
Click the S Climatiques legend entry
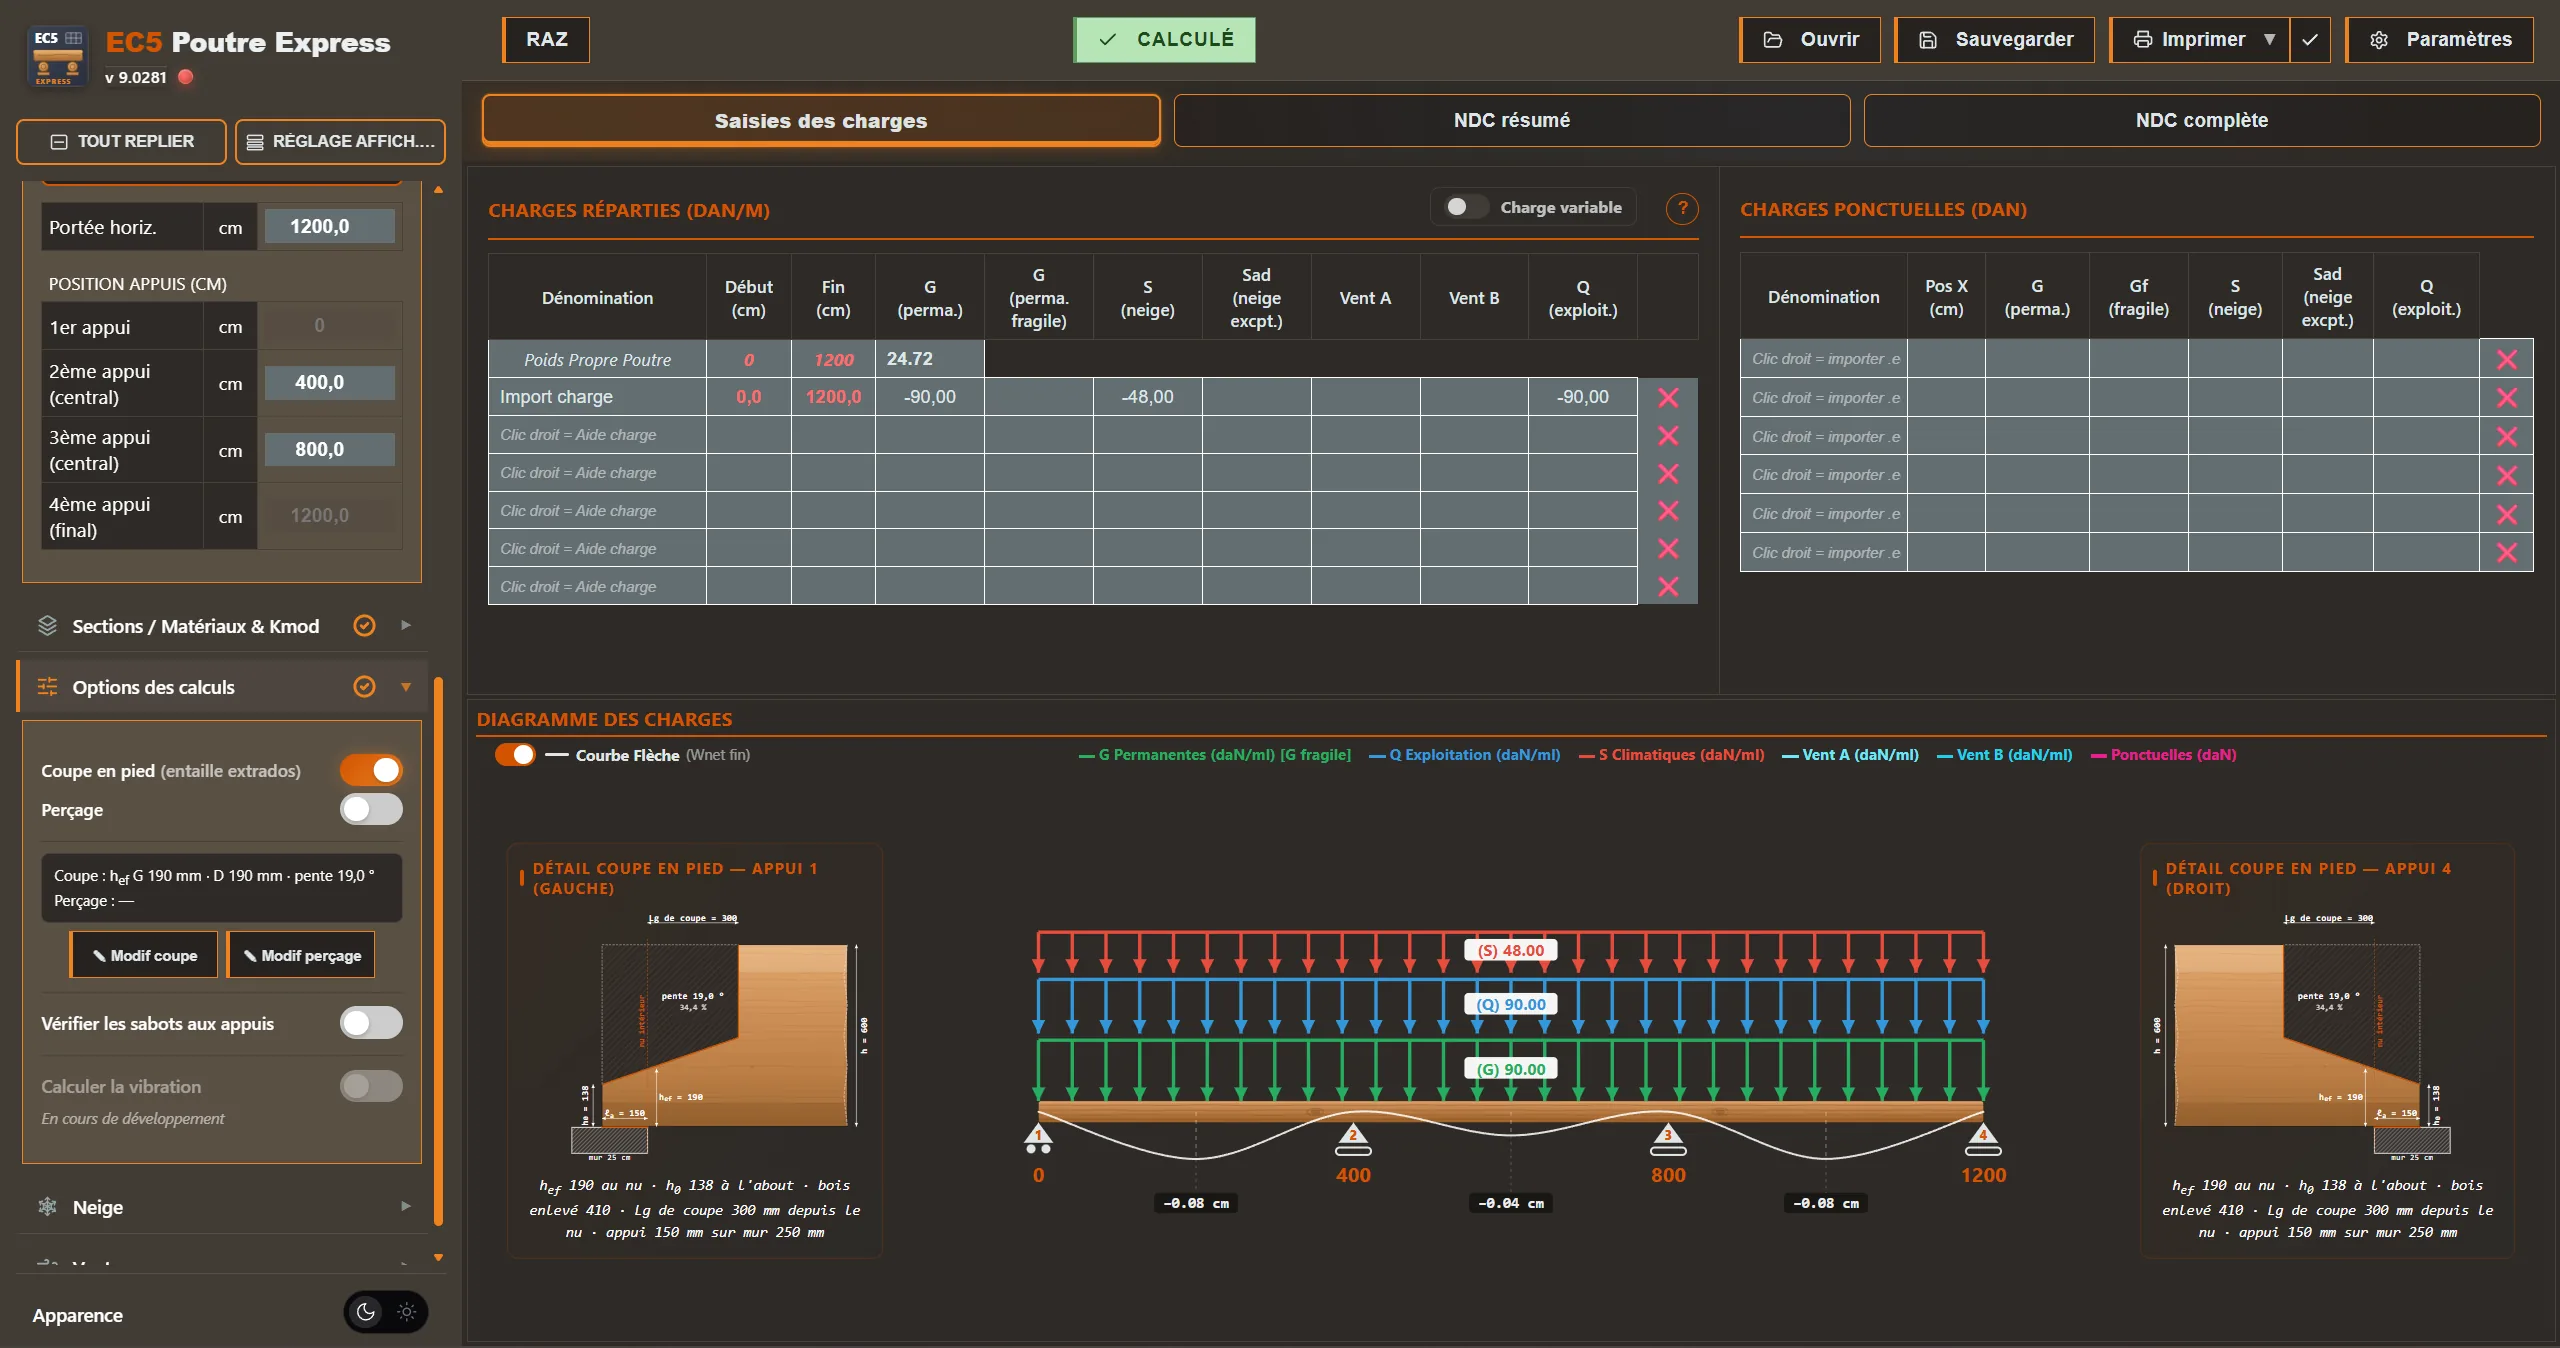[1672, 755]
